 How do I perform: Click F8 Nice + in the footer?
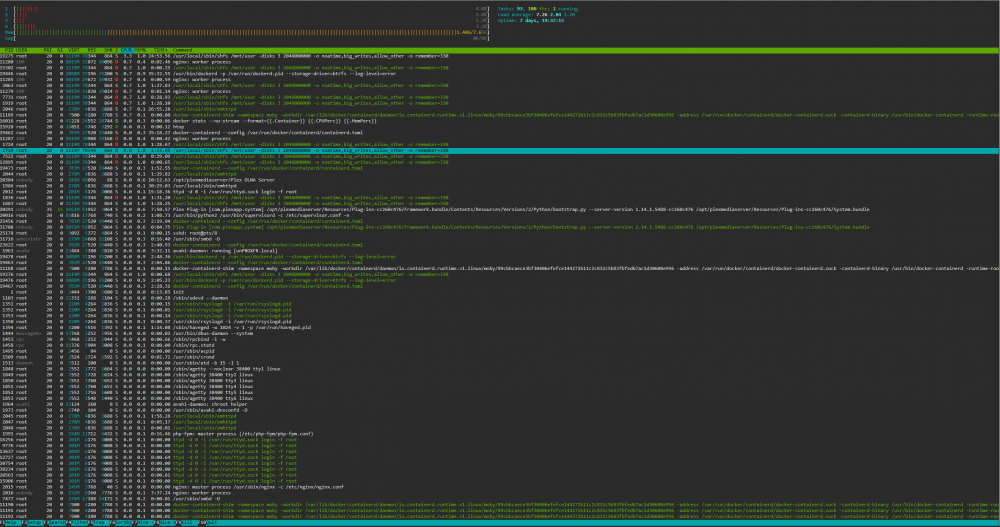[166, 523]
